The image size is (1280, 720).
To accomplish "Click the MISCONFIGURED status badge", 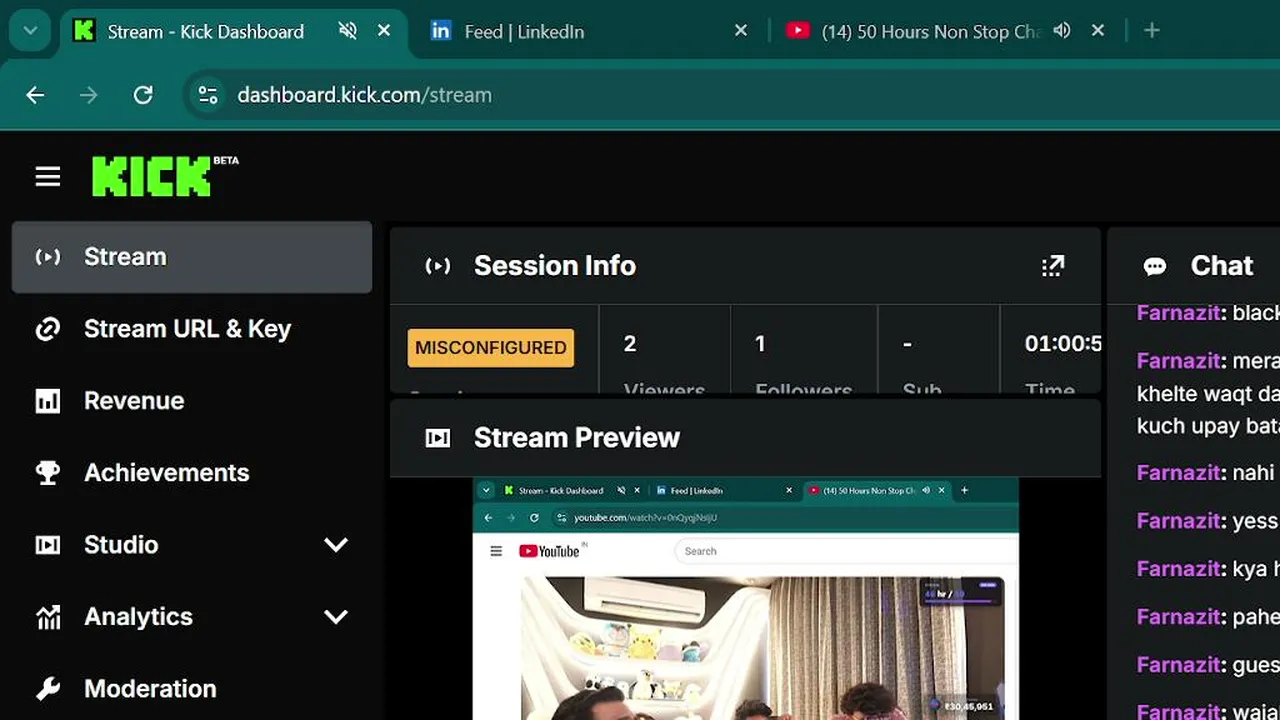I will (491, 348).
